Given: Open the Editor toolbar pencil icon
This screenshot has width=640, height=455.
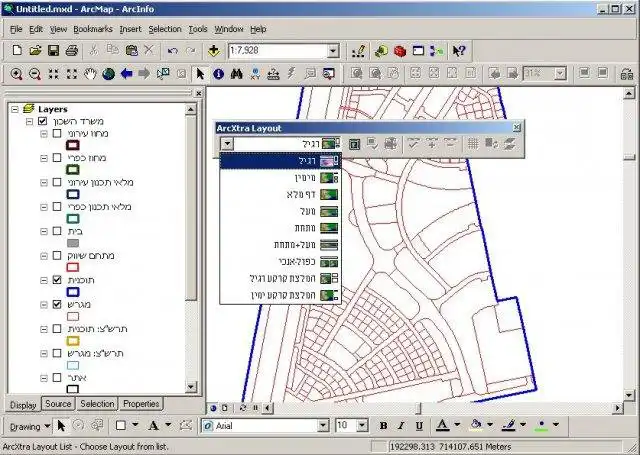Looking at the screenshot, I should pyautogui.click(x=358, y=51).
